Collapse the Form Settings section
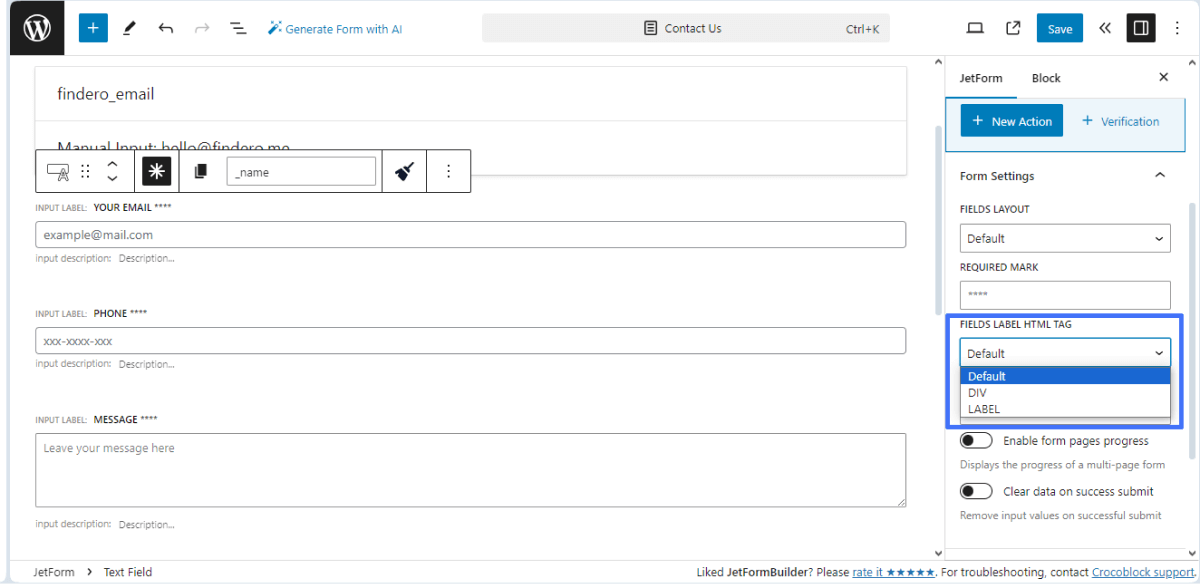 point(1159,175)
